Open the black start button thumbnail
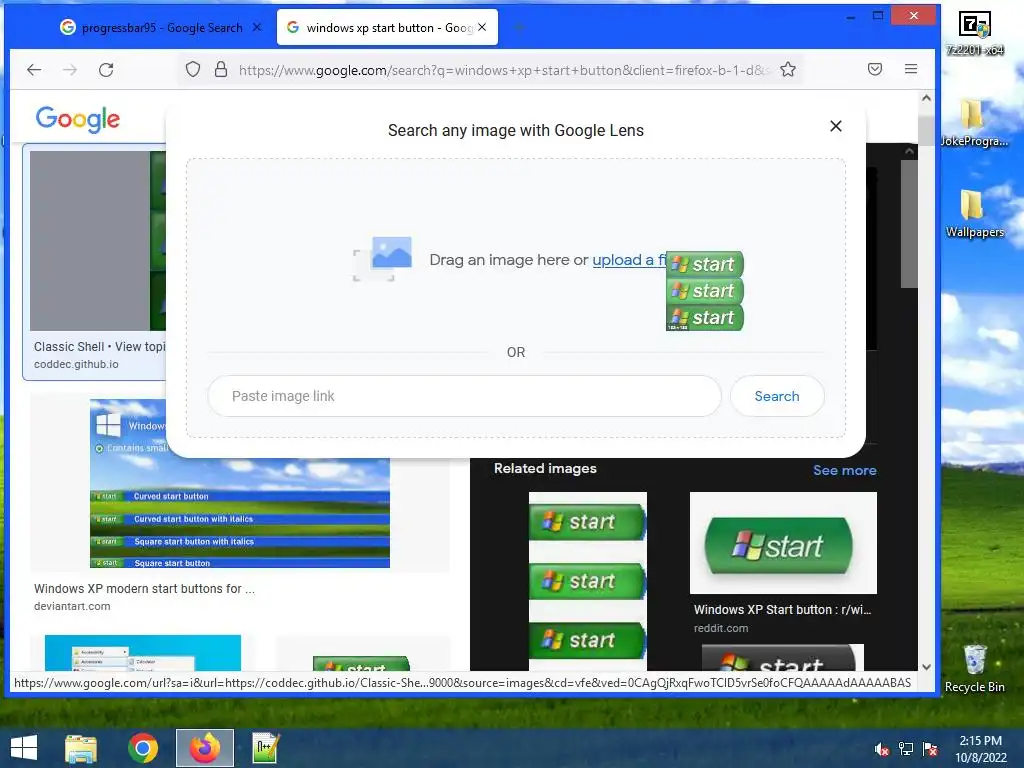Image resolution: width=1024 pixels, height=768 pixels. (782, 658)
